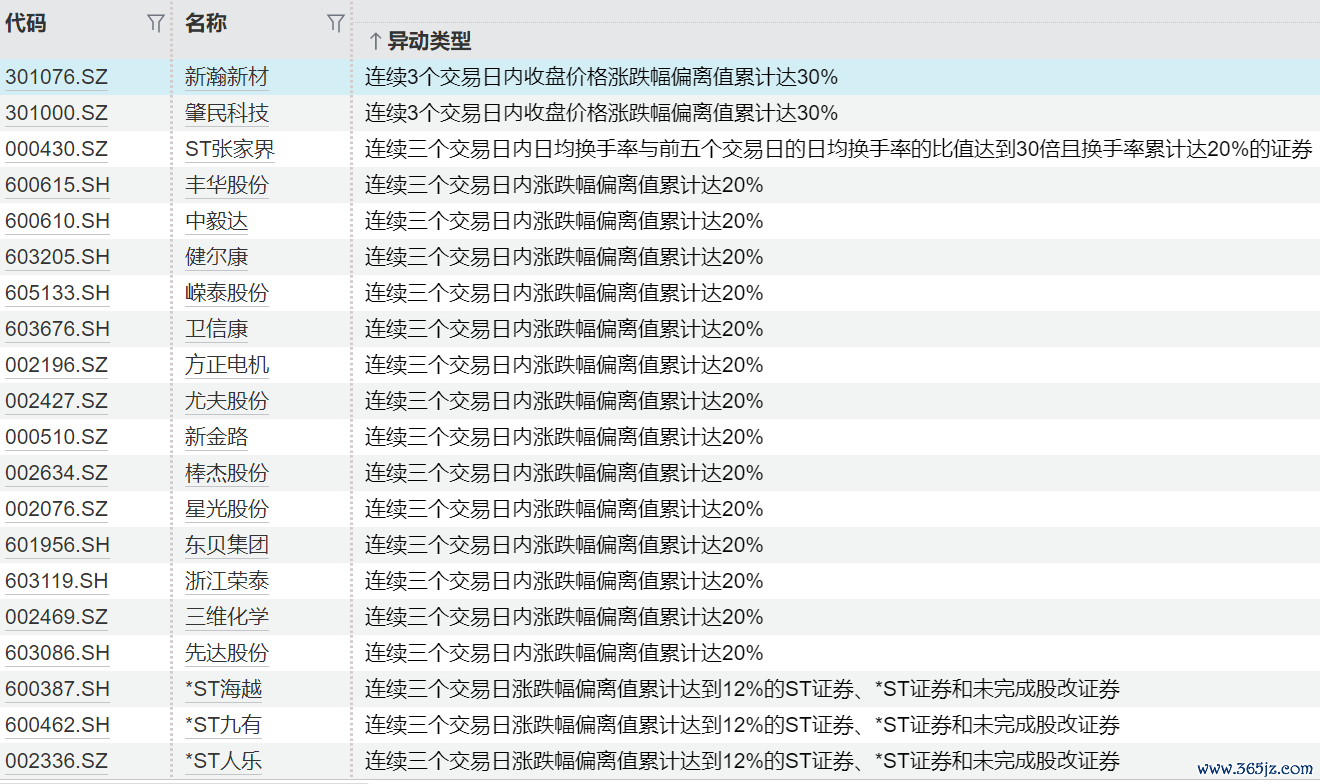The height and width of the screenshot is (784, 1320).
Task: Open stock code 301076.SZ
Action: coord(57,77)
